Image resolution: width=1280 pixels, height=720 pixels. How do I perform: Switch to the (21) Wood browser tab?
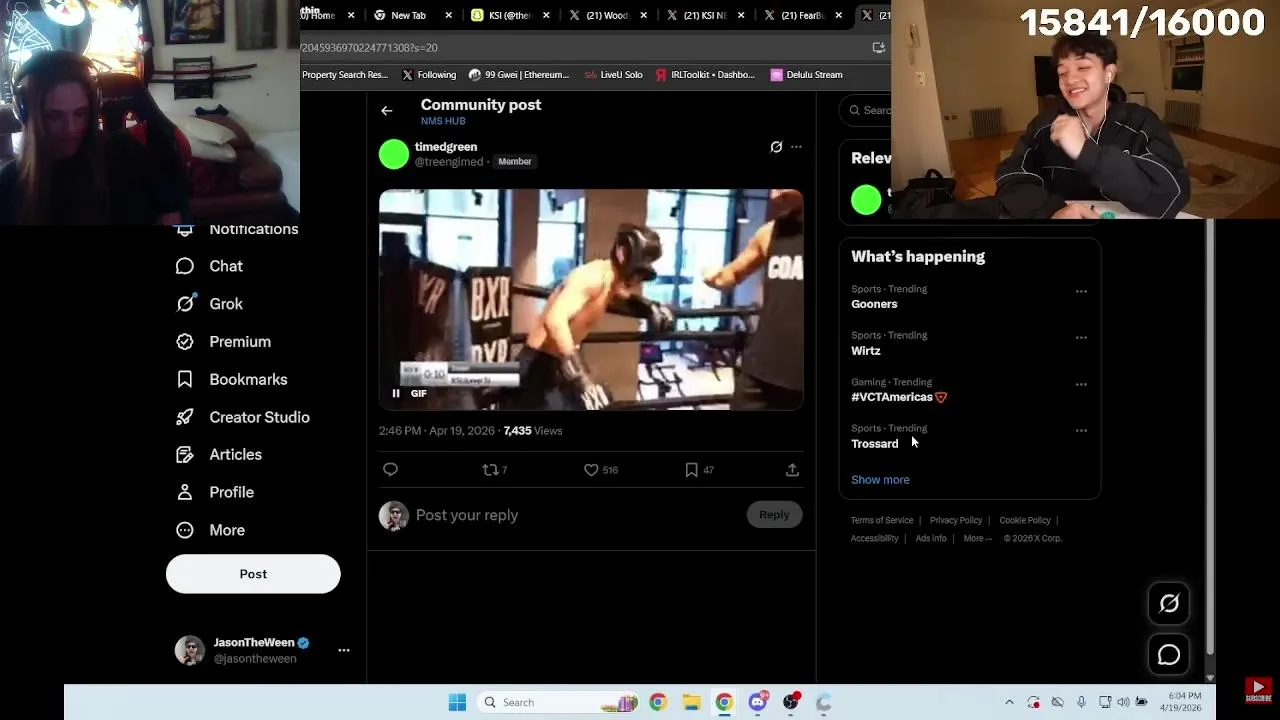pyautogui.click(x=608, y=15)
